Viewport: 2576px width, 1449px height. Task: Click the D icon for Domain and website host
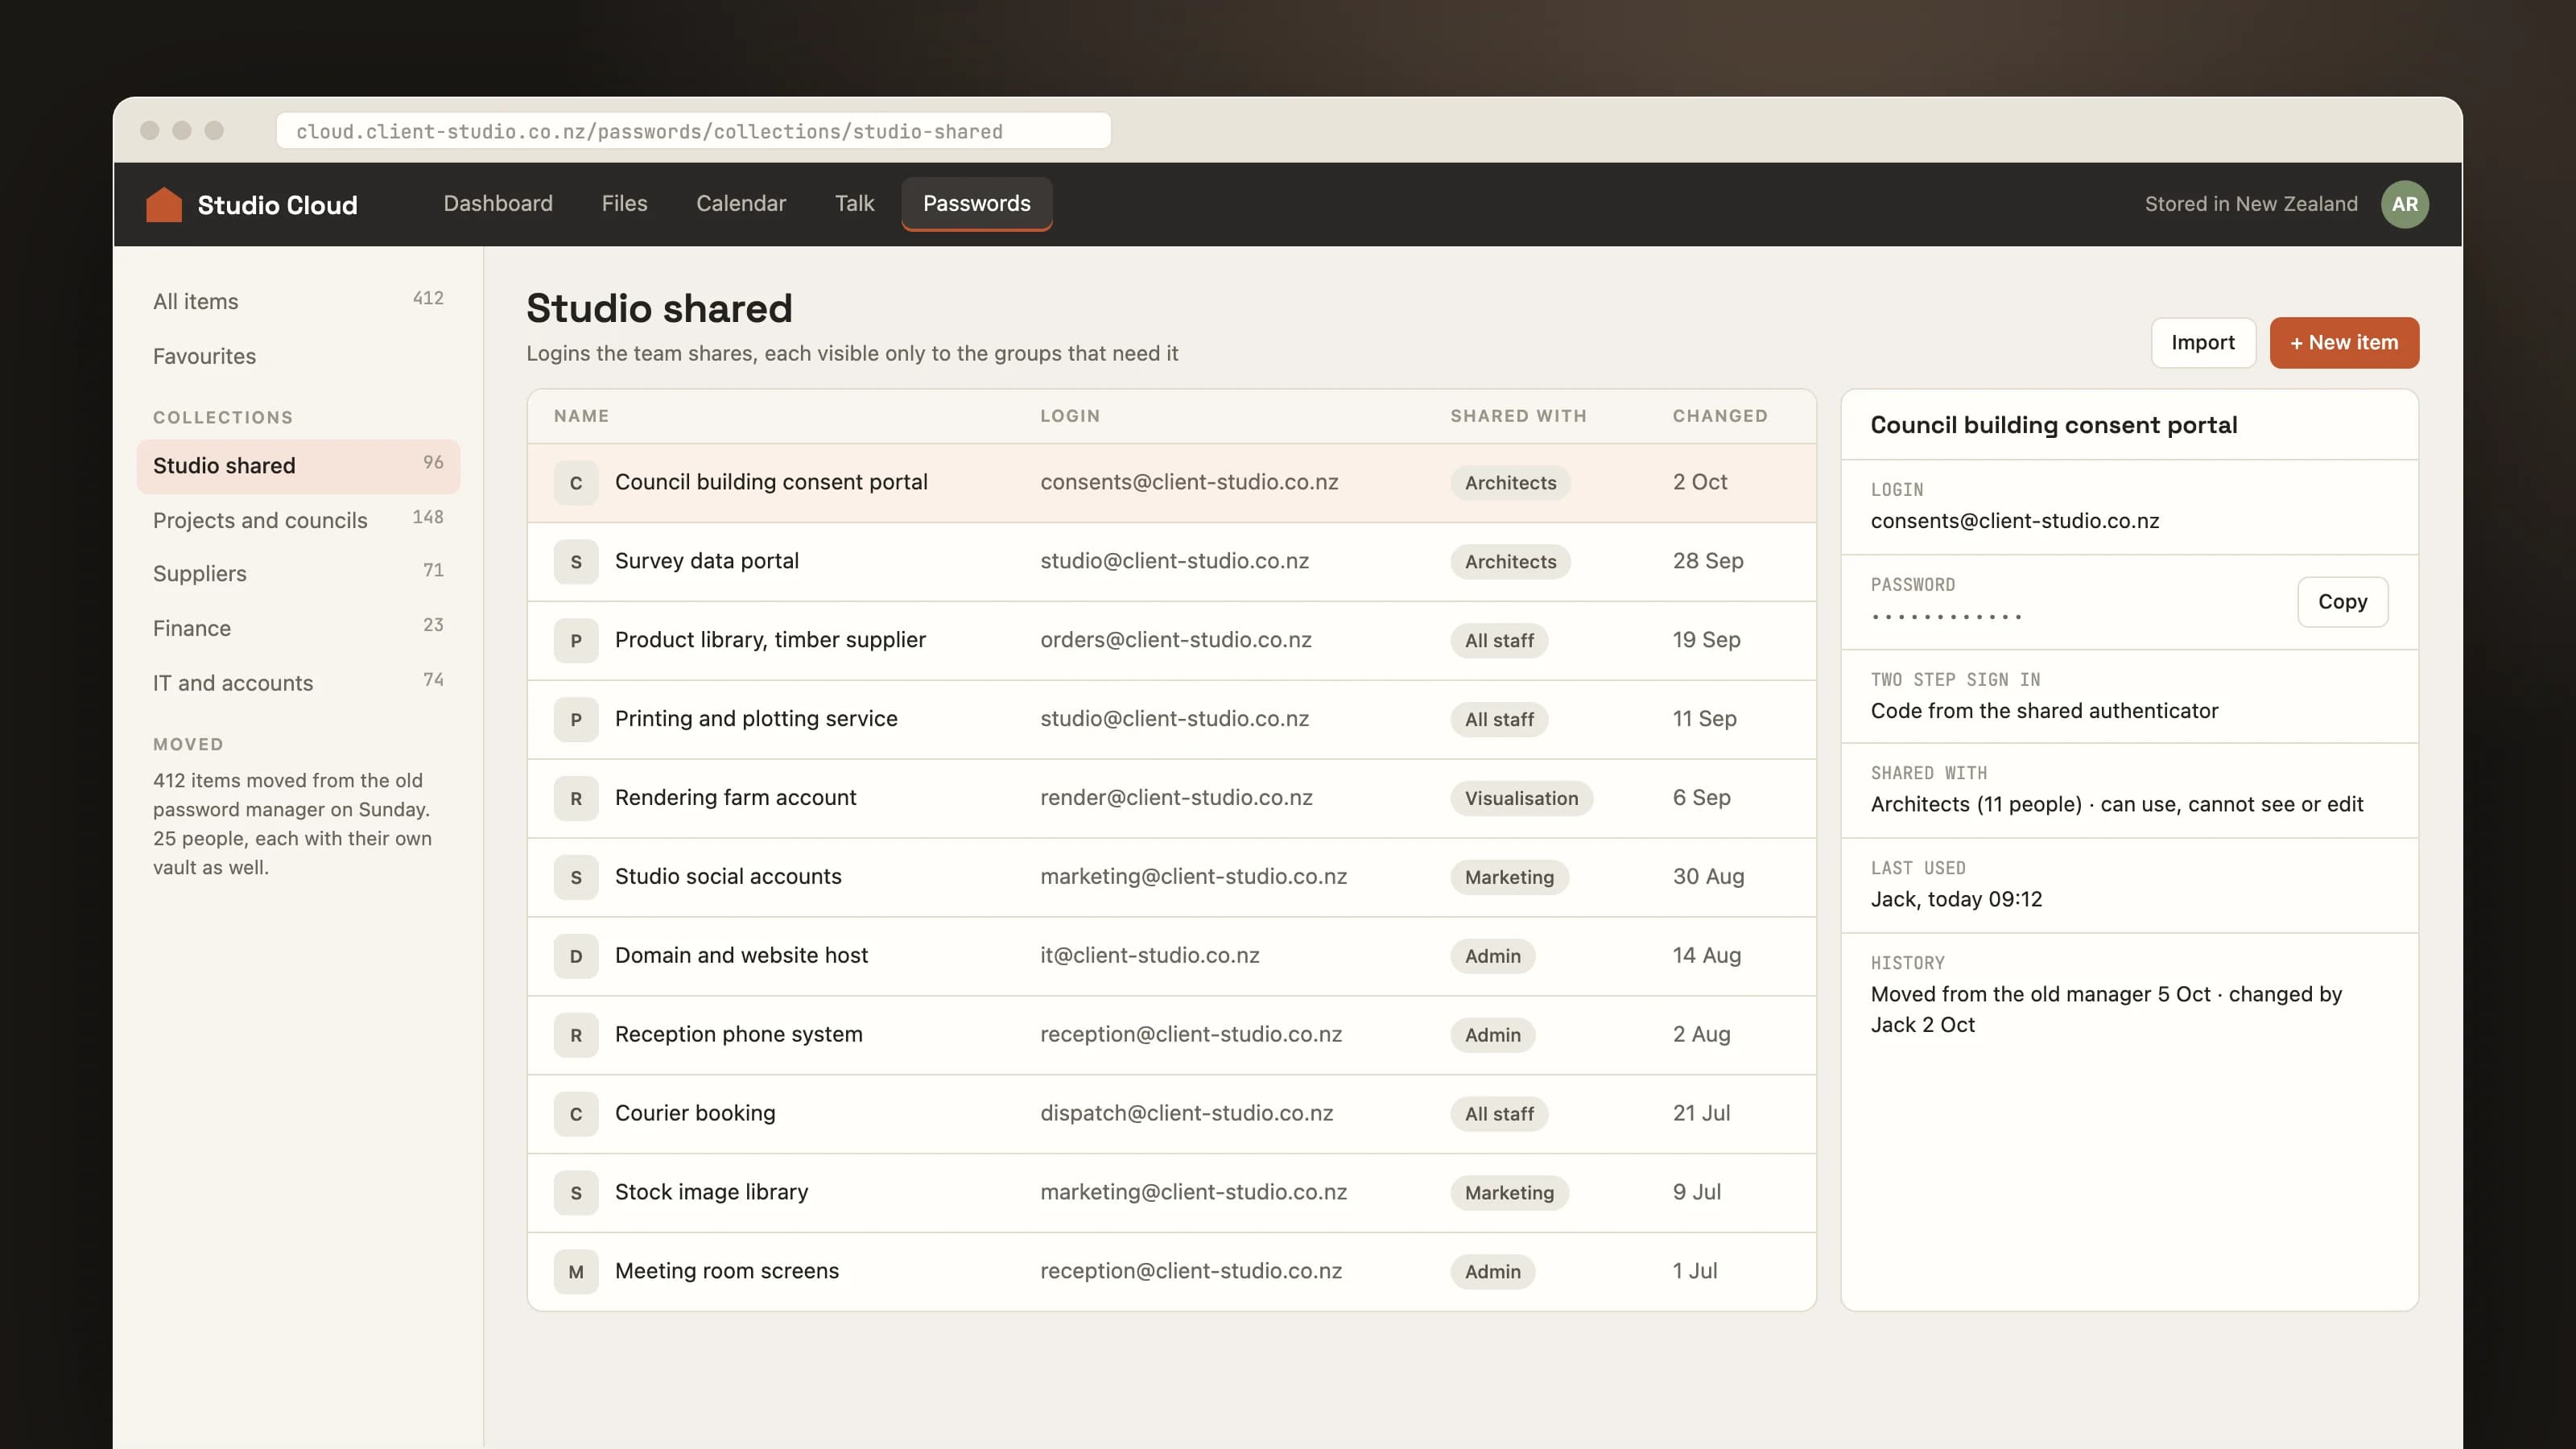pyautogui.click(x=576, y=957)
